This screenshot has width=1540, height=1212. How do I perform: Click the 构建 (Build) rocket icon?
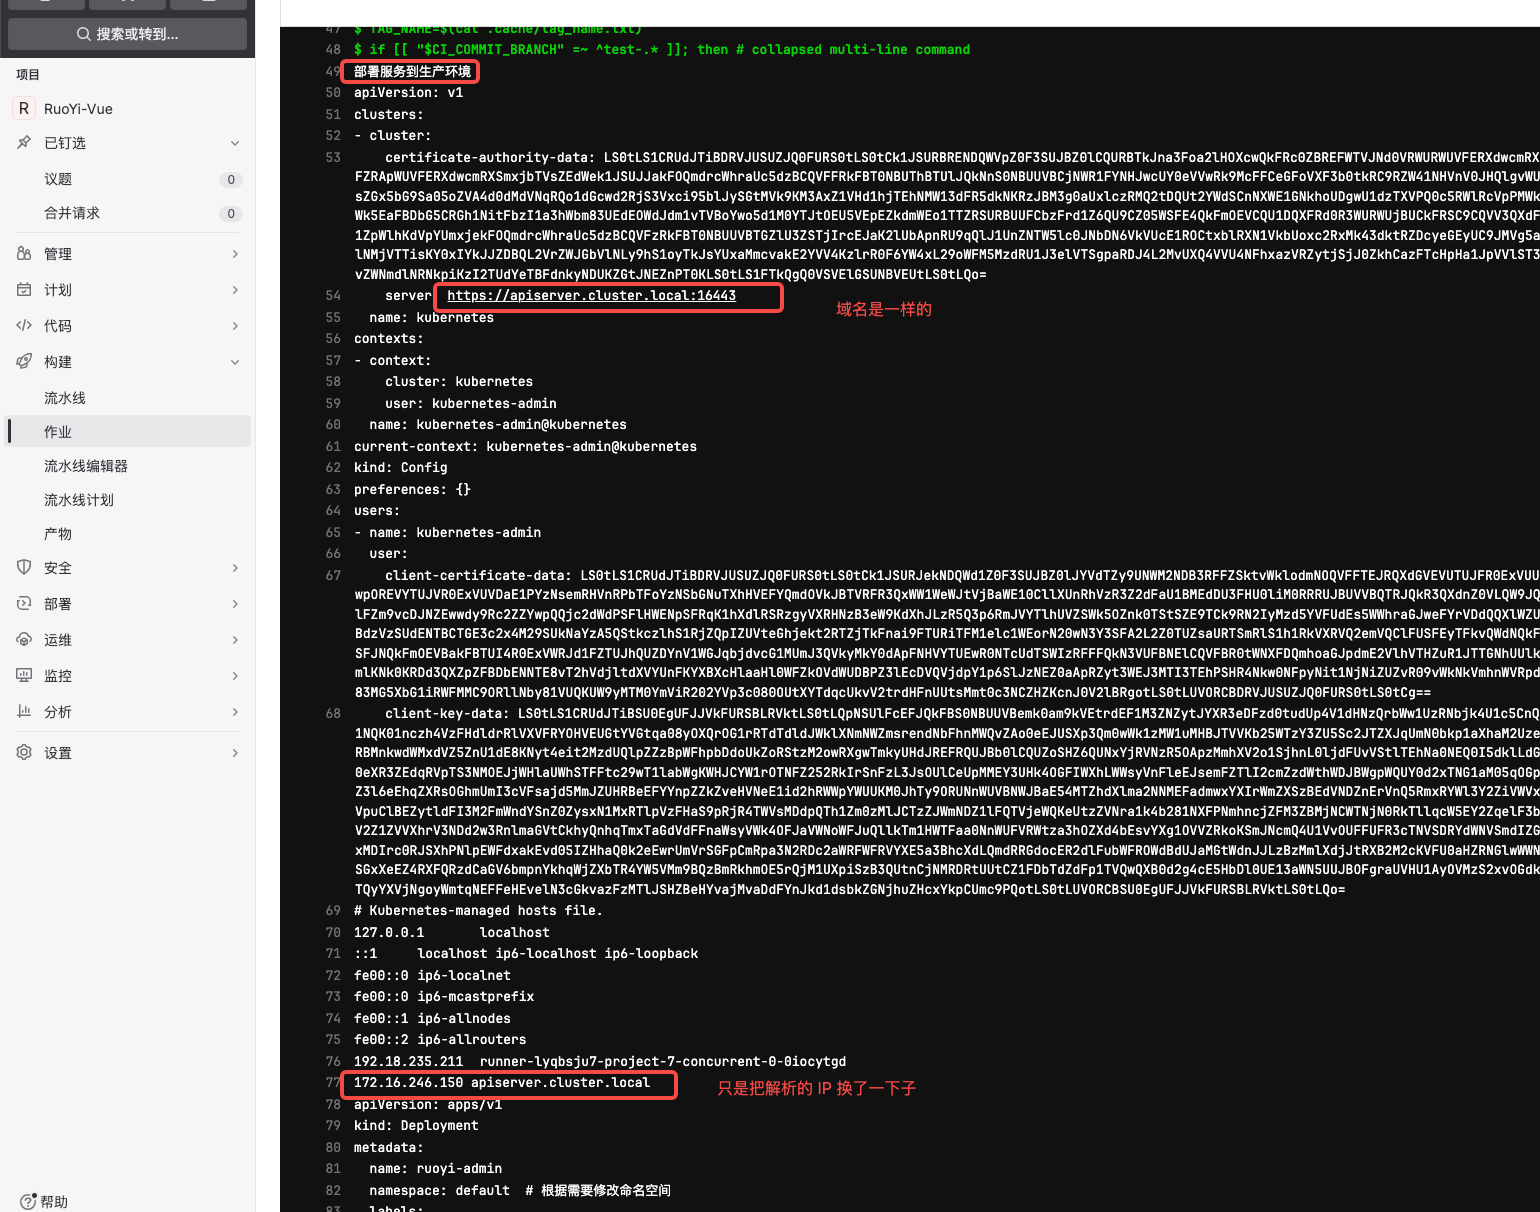24,362
